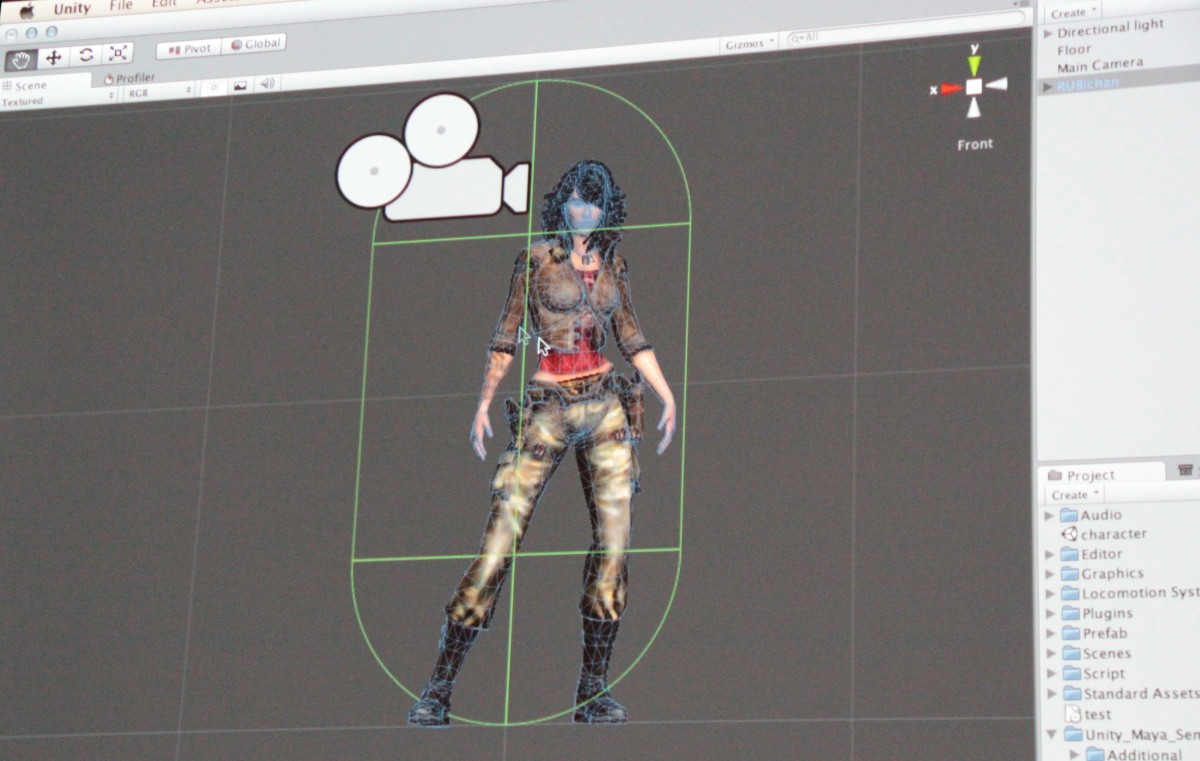Expand the Scenes folder

tap(1050, 654)
